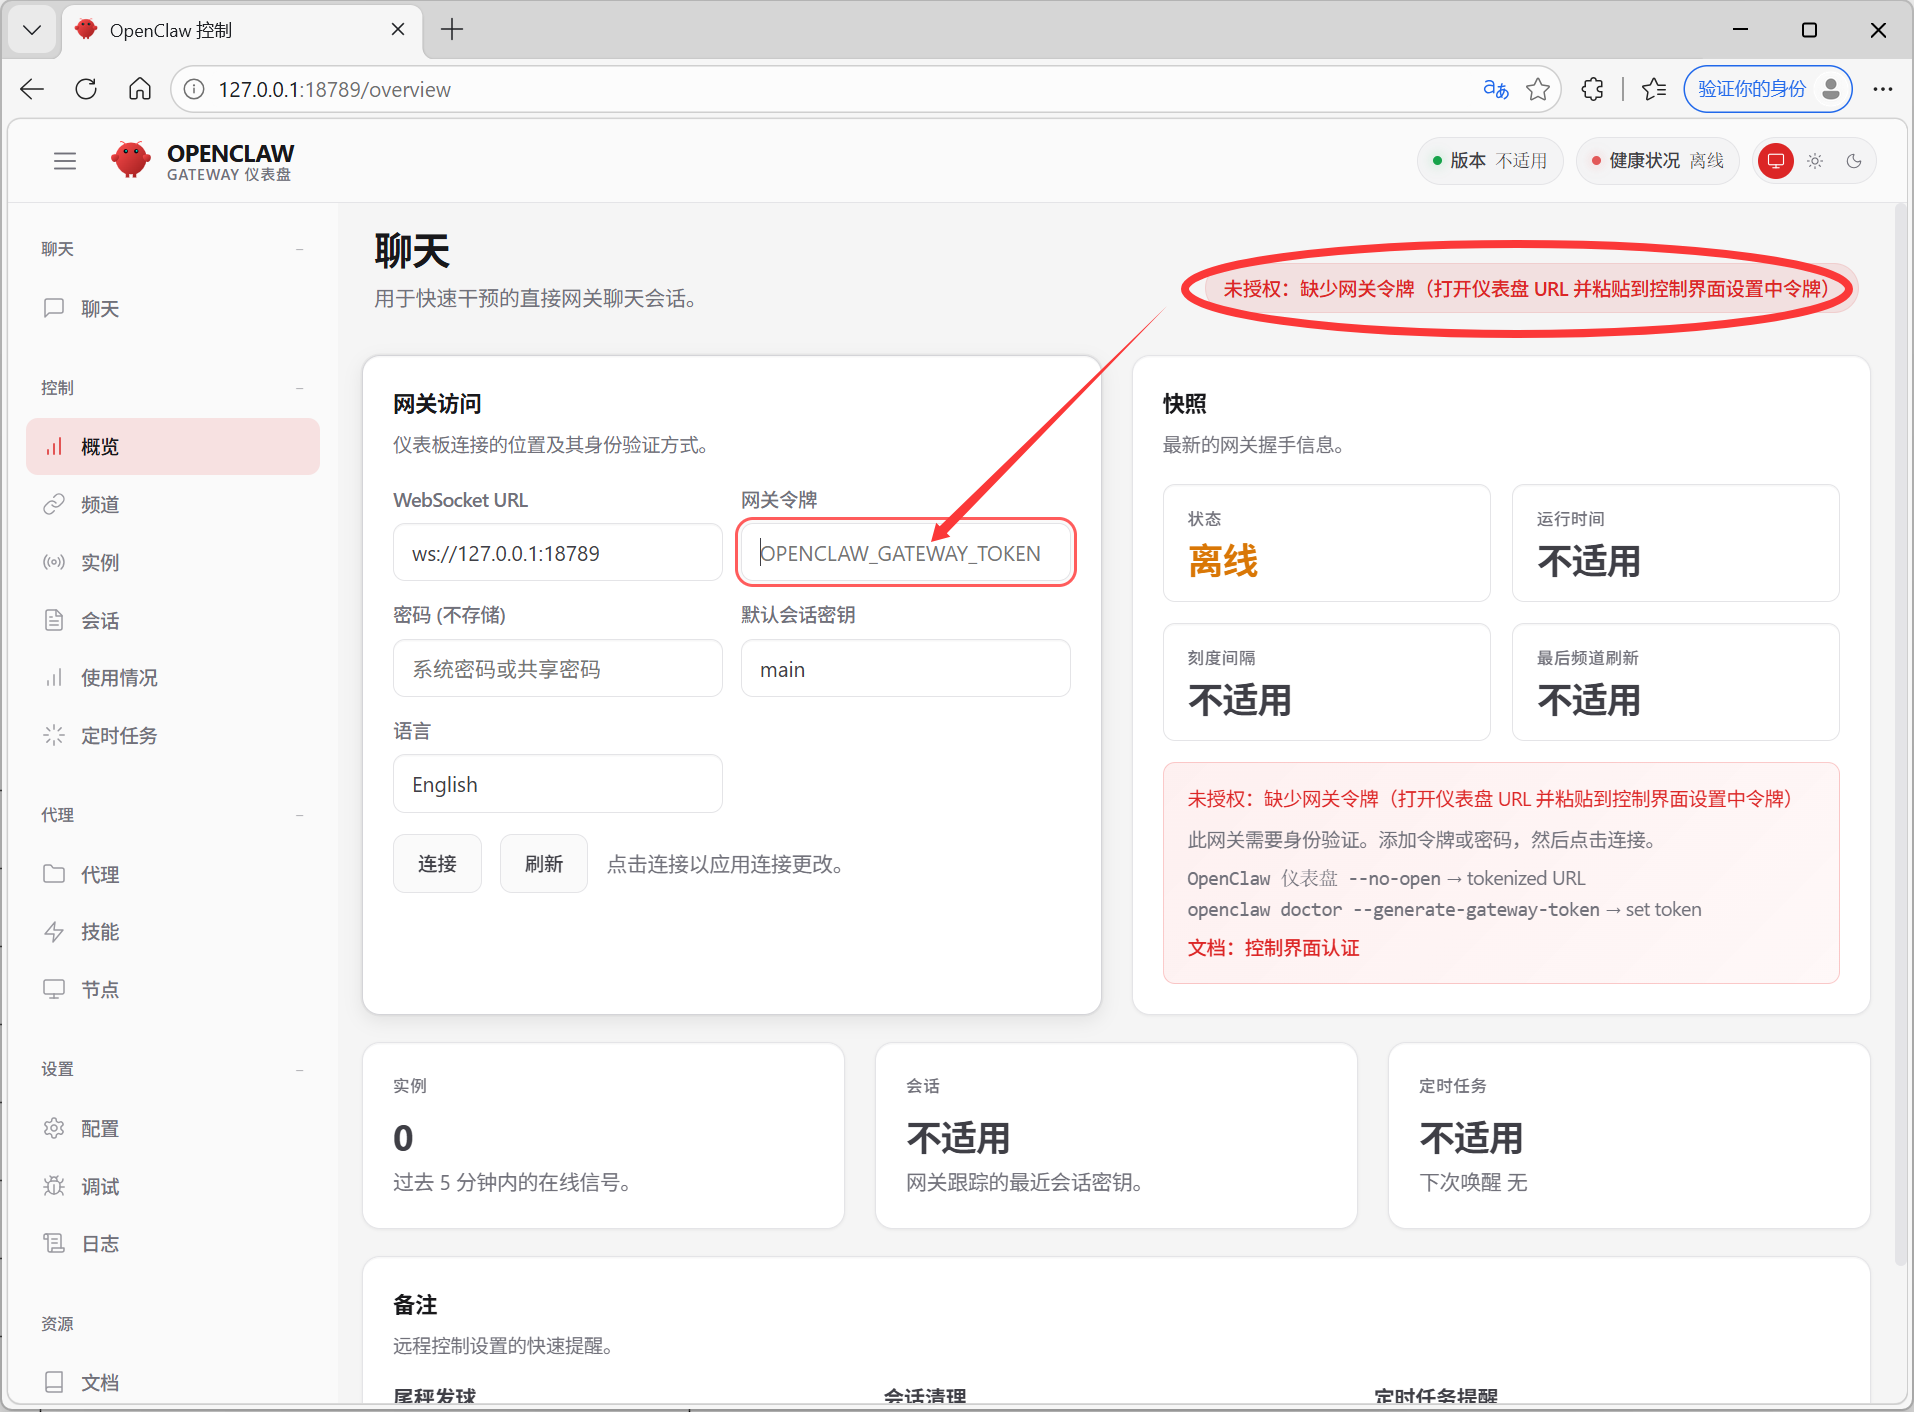The image size is (1914, 1412).
Task: Click the OpenClaw lobster logo
Action: 131,160
